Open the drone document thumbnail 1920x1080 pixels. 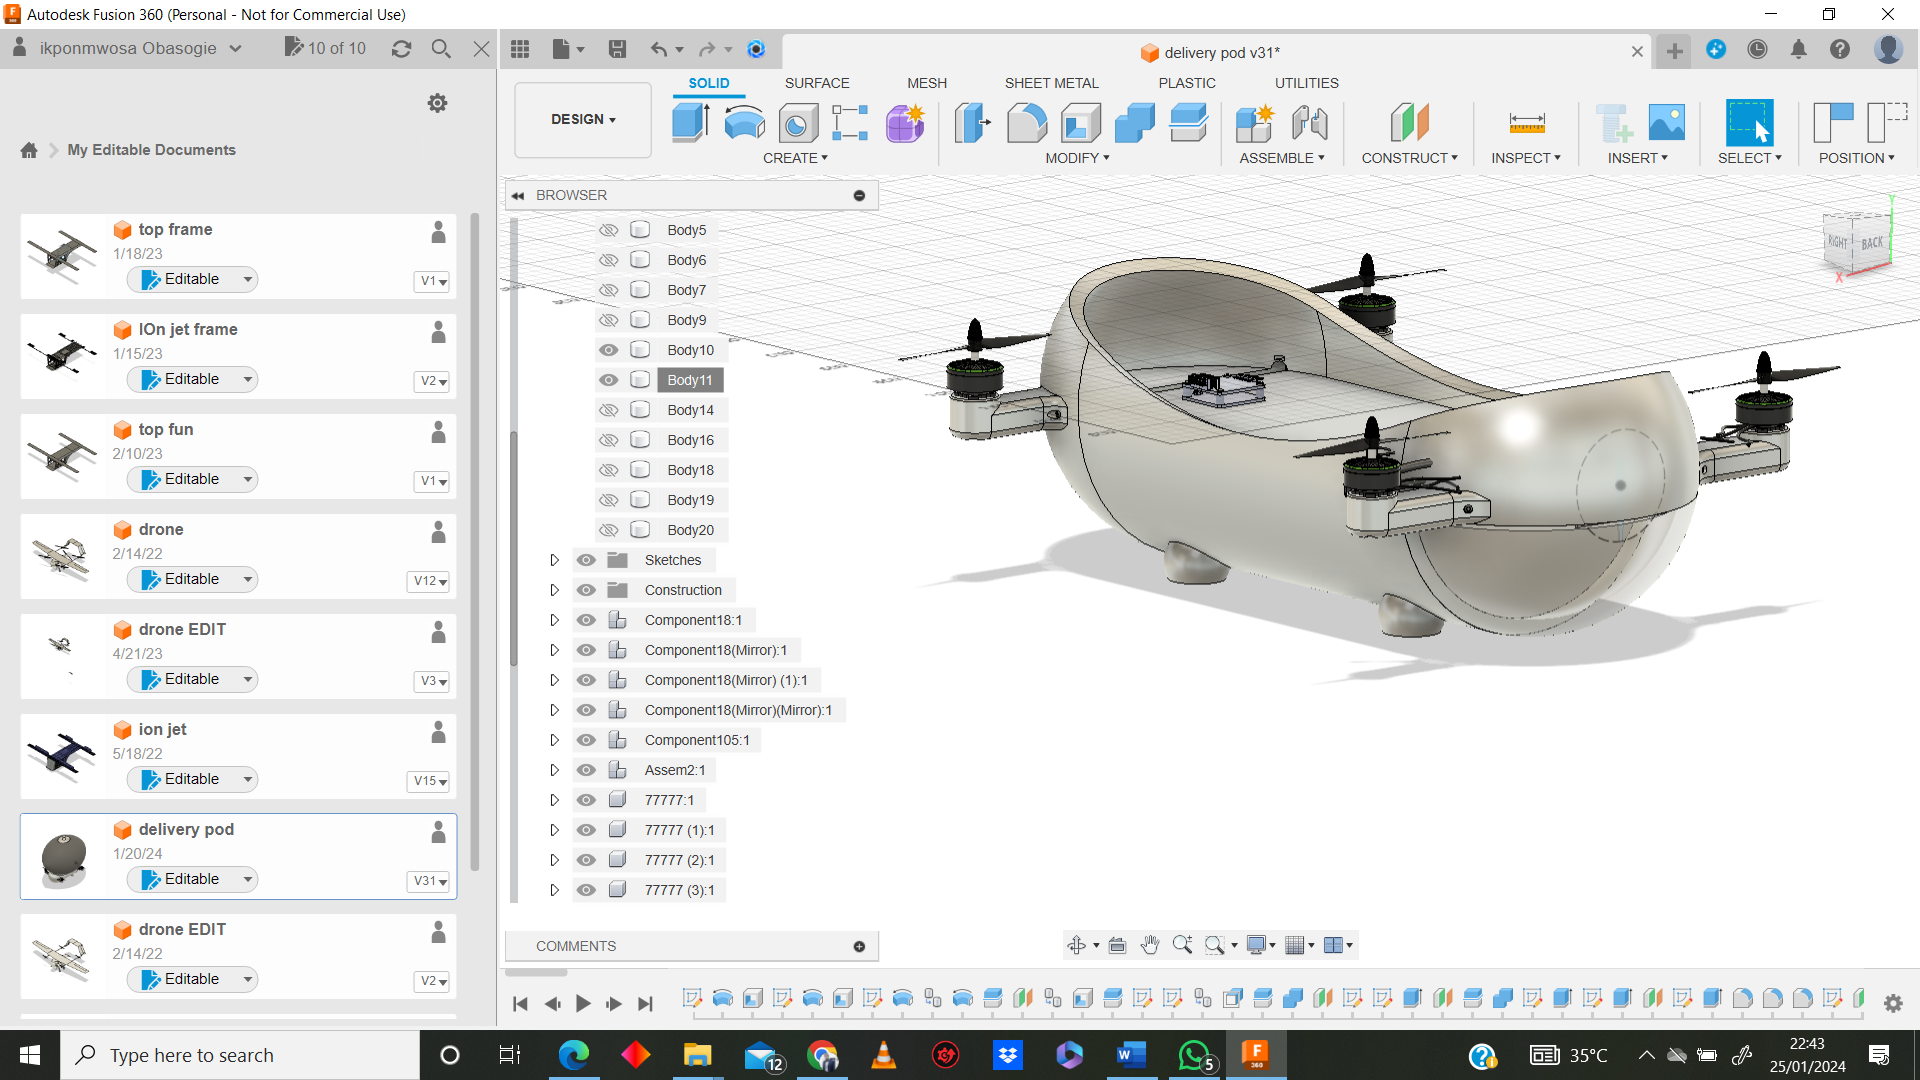click(62, 556)
